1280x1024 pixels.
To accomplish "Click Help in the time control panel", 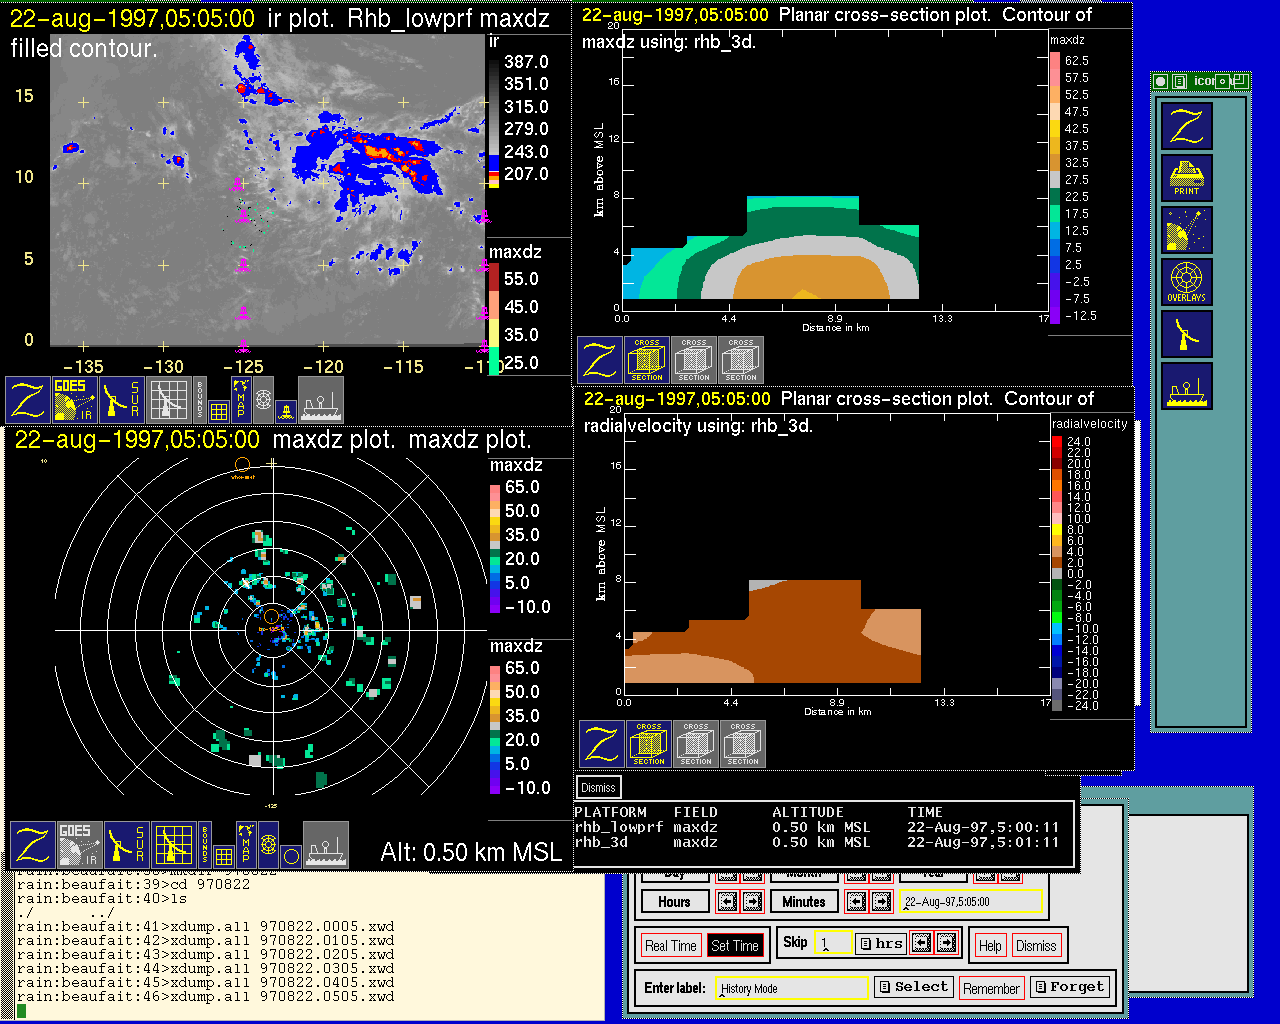I will [x=990, y=946].
